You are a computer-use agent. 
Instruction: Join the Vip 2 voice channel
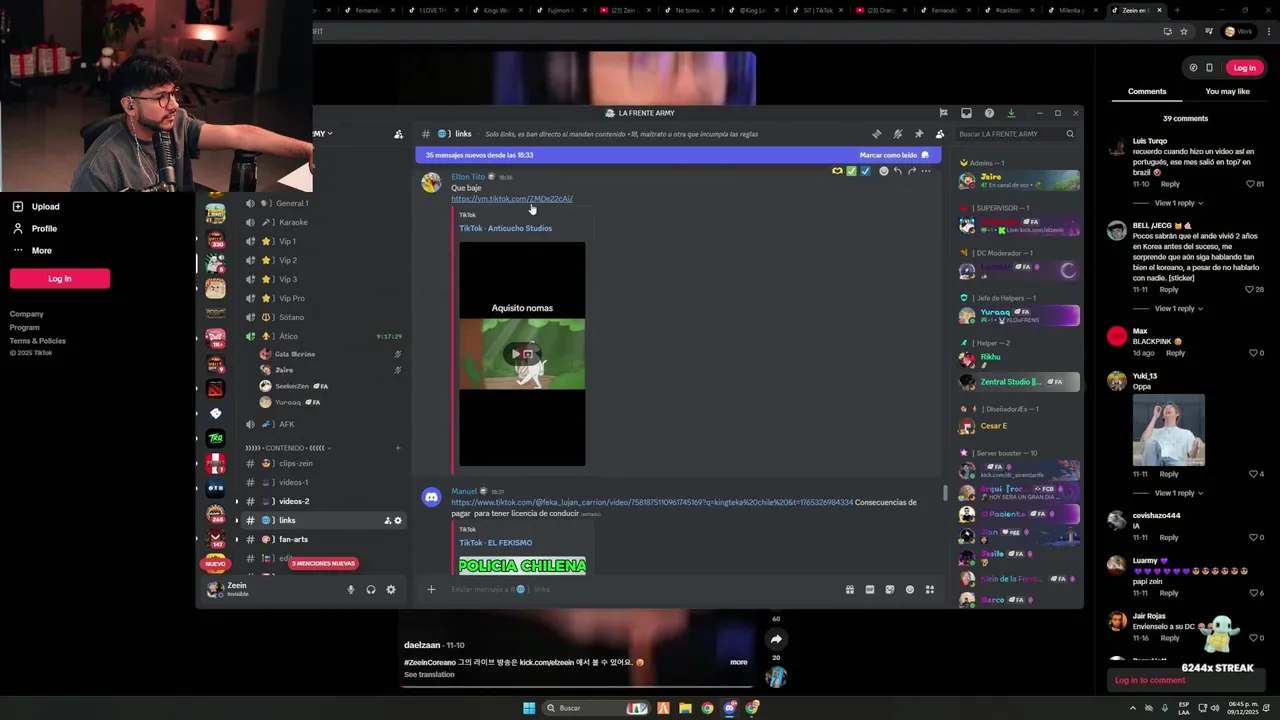tap(326, 260)
